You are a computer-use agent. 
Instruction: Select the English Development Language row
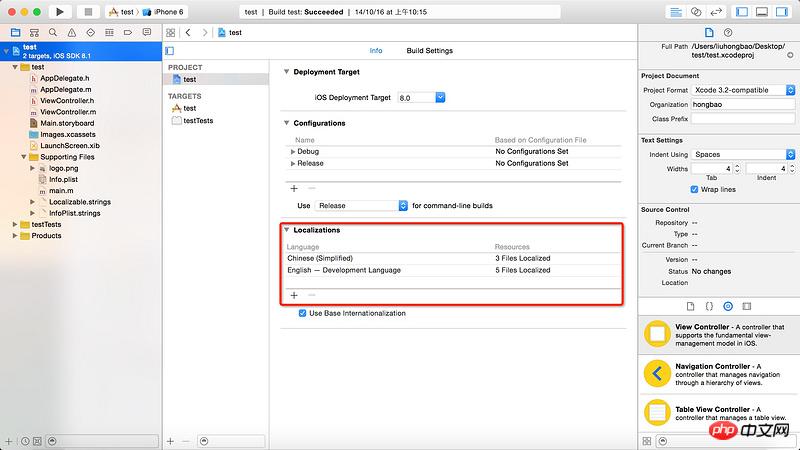(453, 270)
